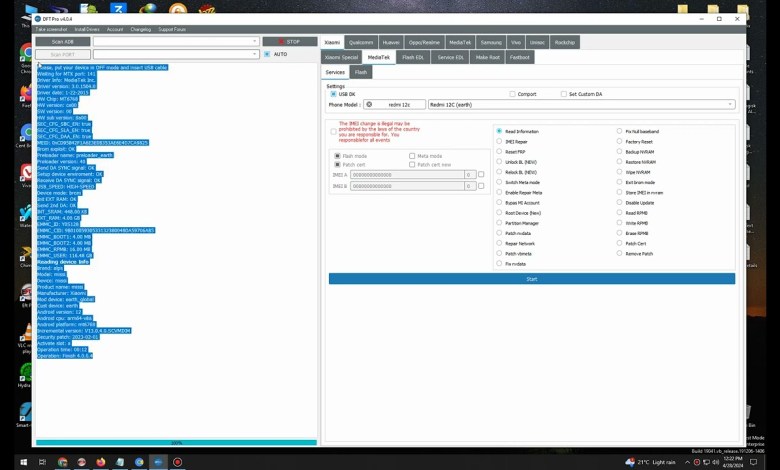Select the Erase RPMB option
The image size is (780, 470).
tap(619, 233)
